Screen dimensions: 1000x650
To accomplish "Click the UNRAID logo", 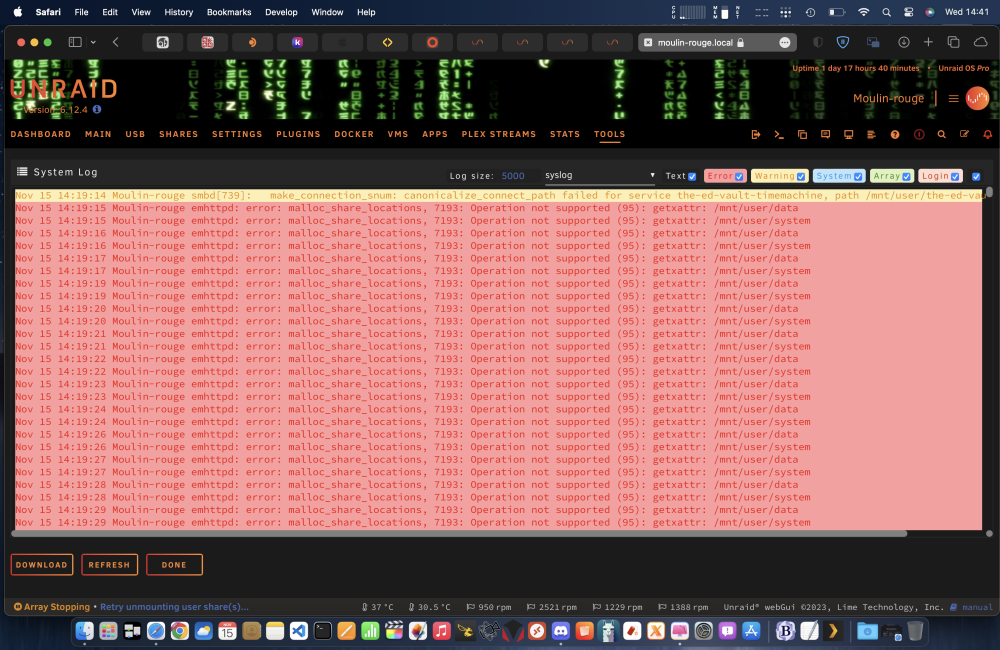I will click(64, 89).
